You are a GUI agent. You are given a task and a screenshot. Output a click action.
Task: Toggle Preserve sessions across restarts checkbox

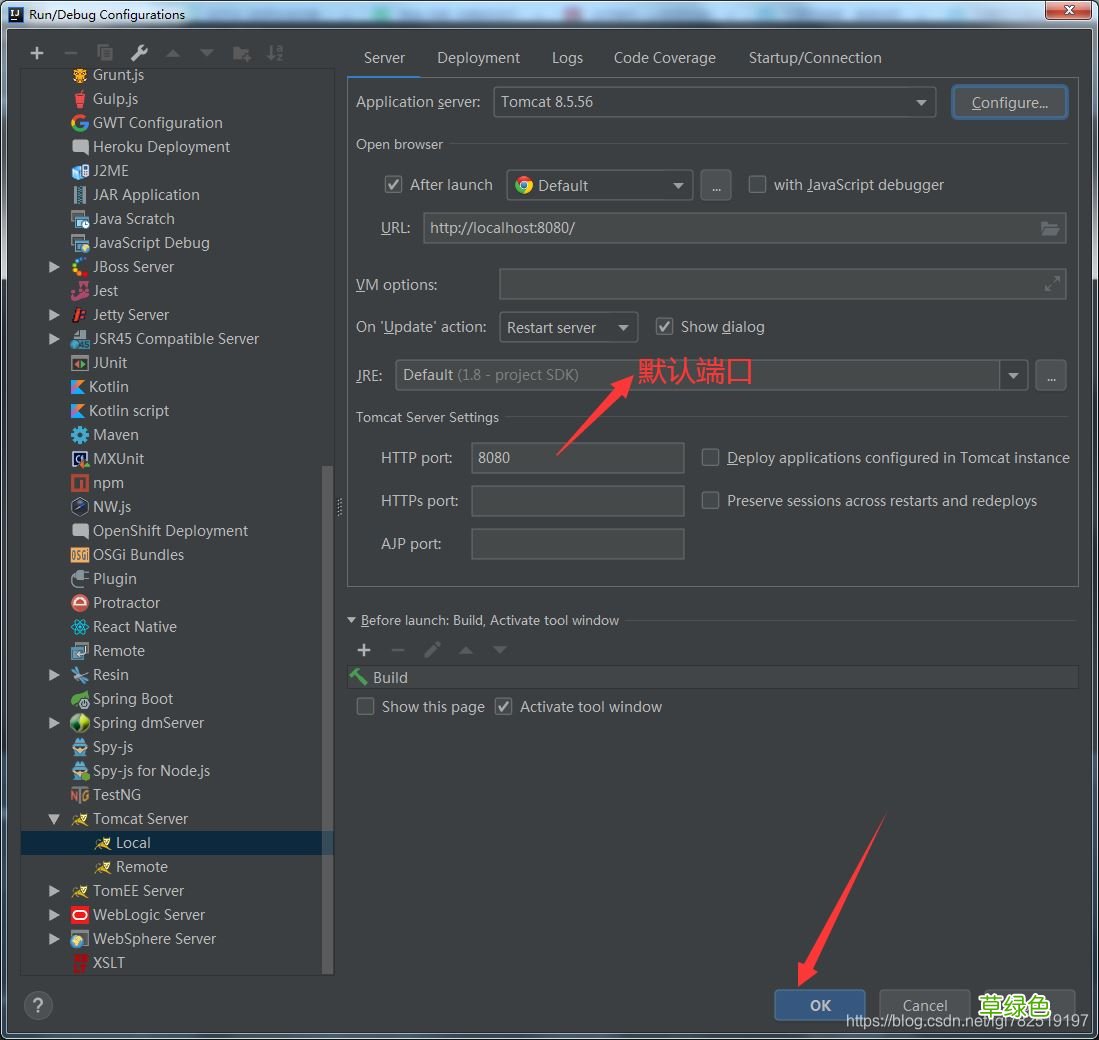pyautogui.click(x=711, y=501)
